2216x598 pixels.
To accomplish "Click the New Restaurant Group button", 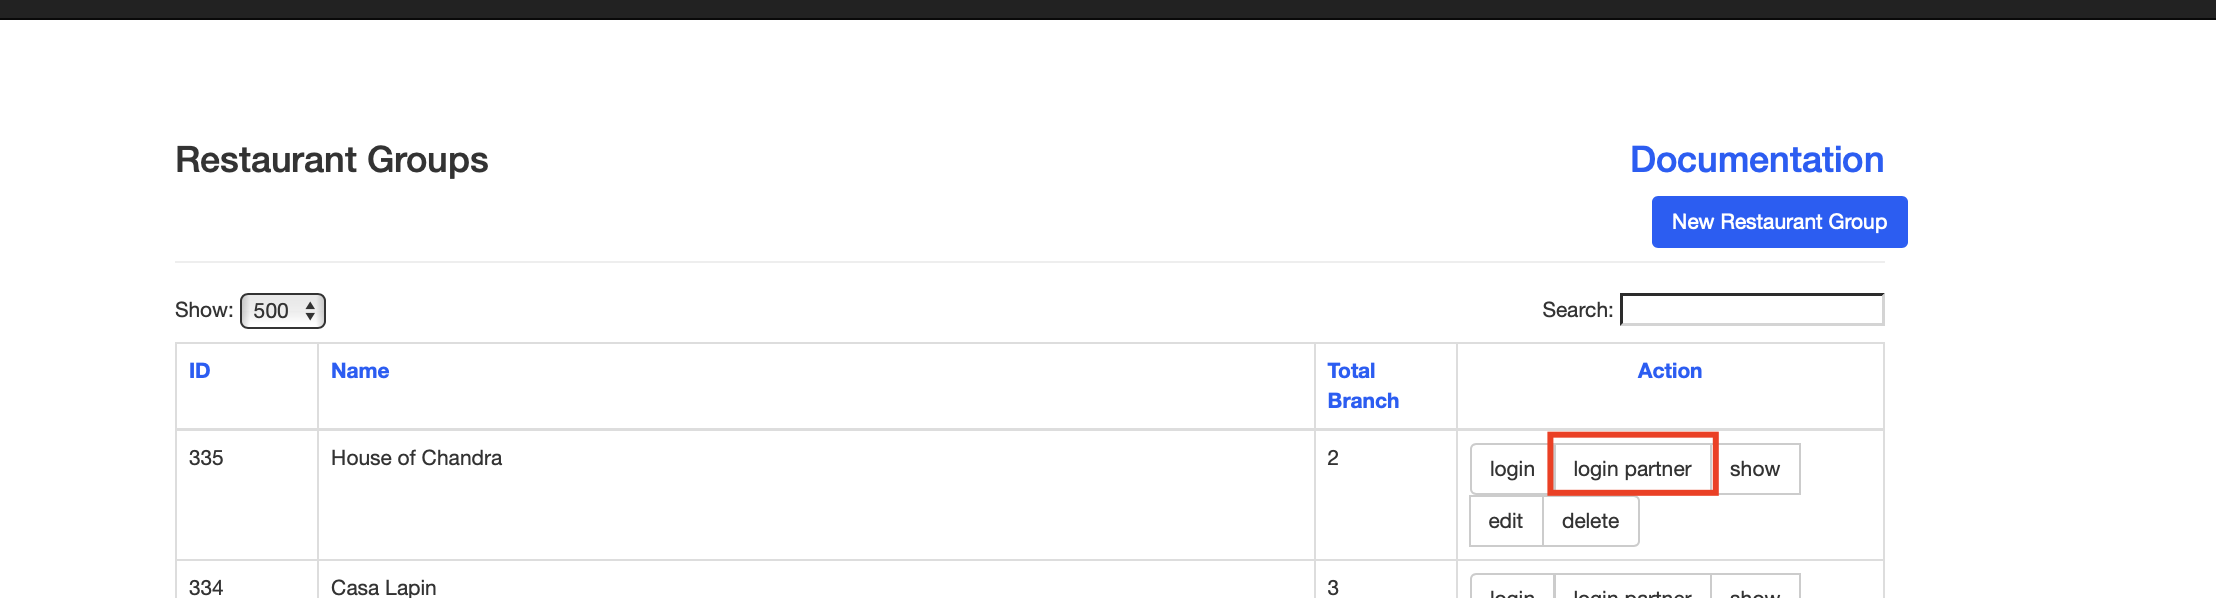I will pos(1779,222).
